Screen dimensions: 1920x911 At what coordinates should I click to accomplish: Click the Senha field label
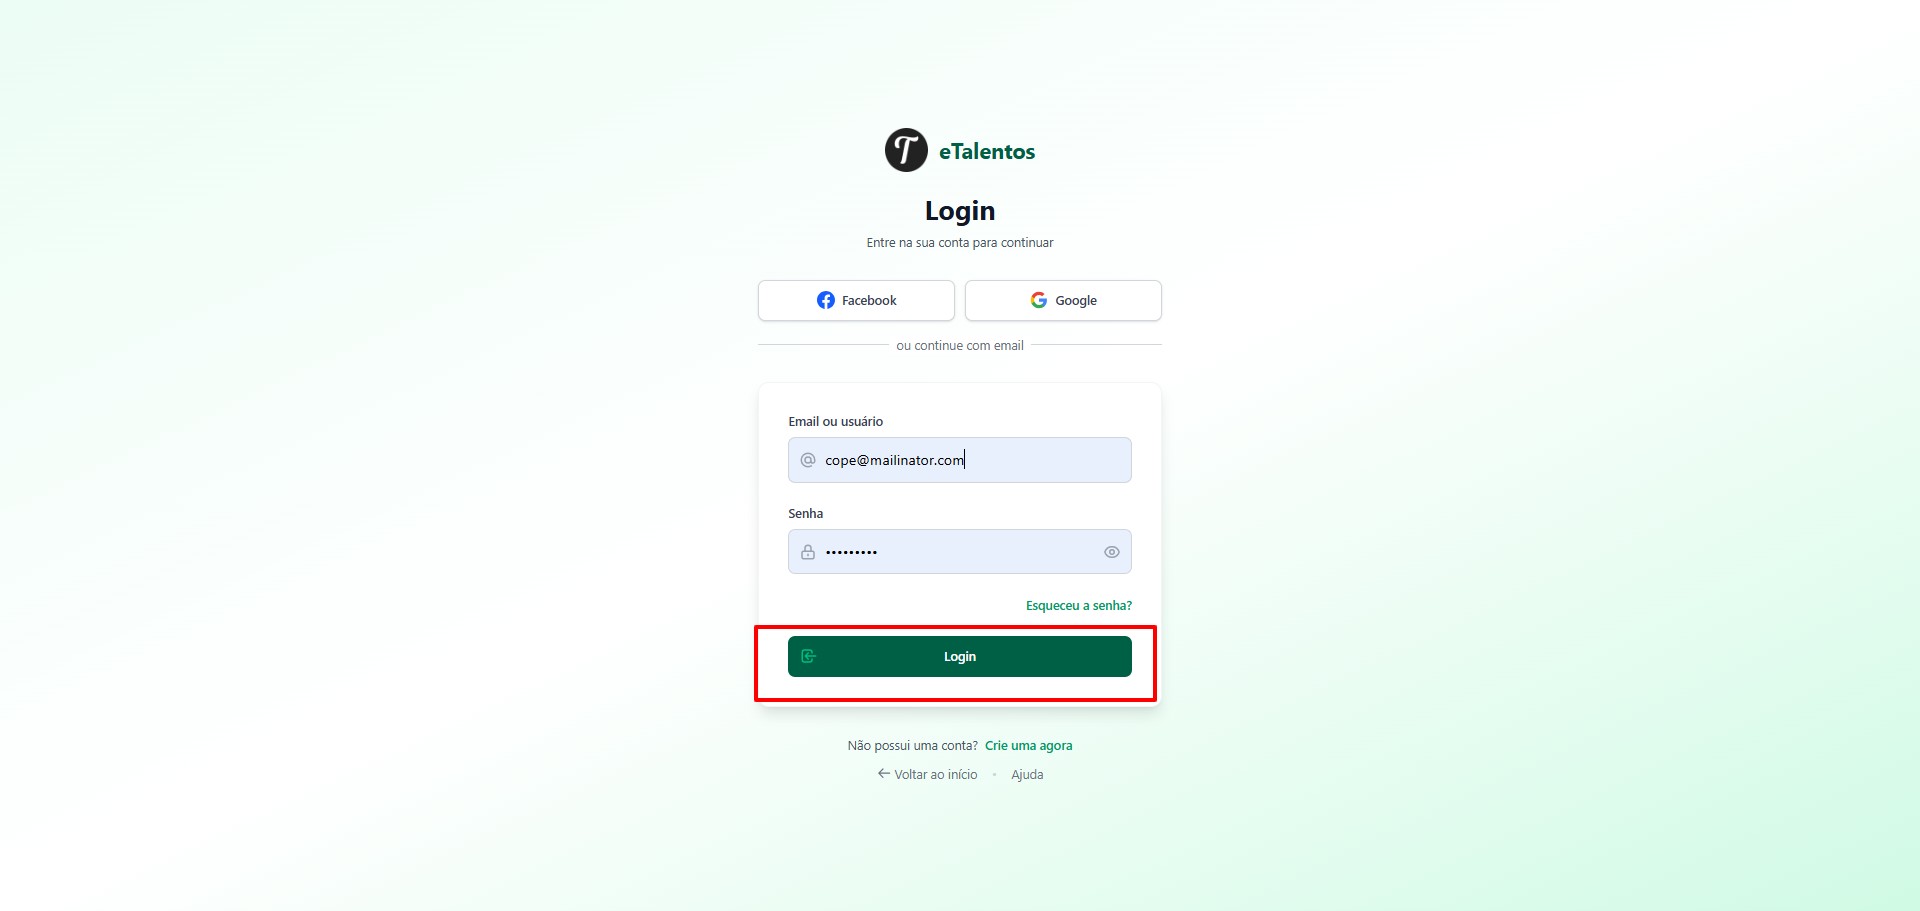(806, 513)
